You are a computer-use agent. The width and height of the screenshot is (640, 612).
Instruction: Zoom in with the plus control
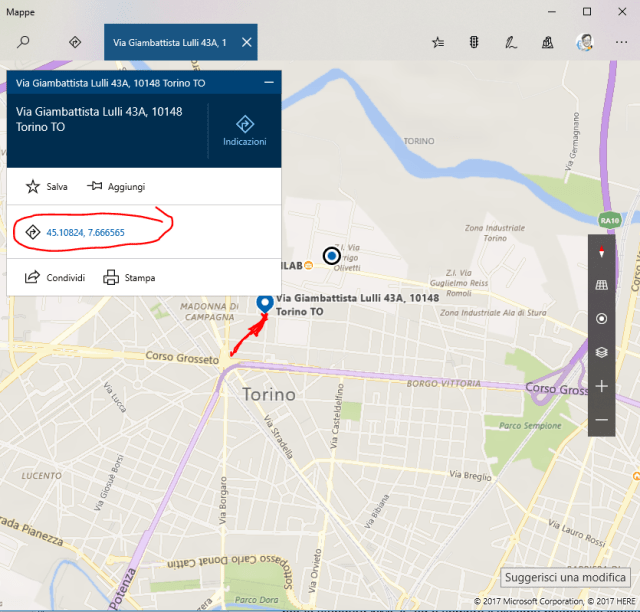click(x=601, y=386)
